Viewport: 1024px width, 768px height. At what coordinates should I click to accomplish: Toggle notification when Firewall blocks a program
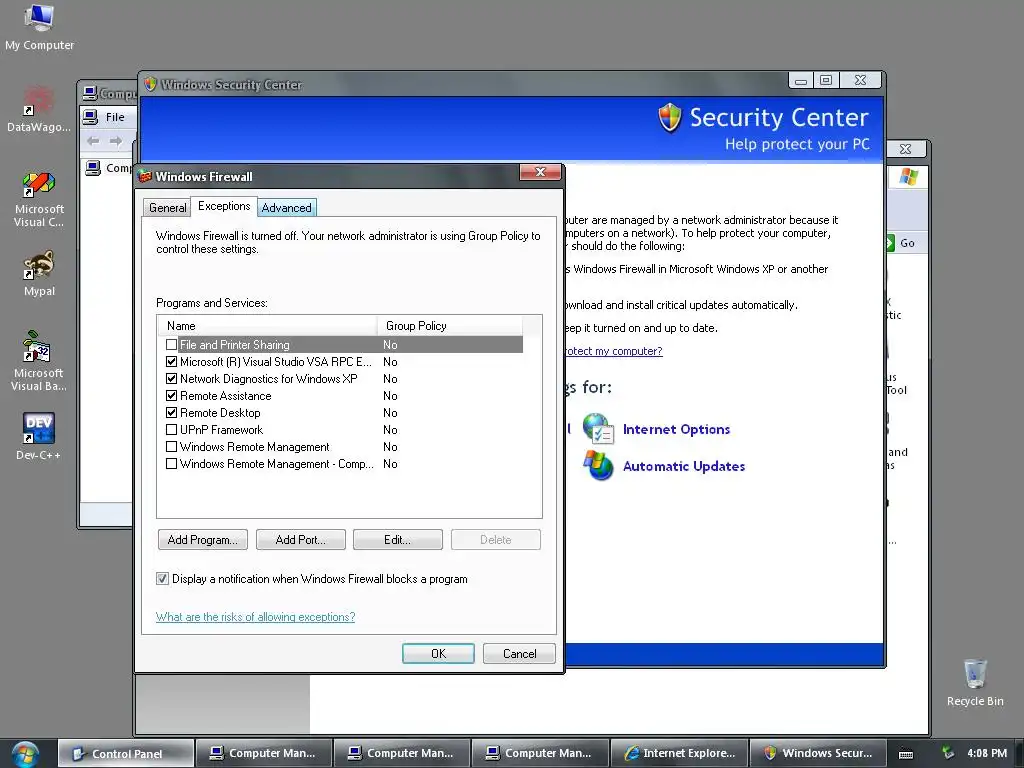click(162, 578)
